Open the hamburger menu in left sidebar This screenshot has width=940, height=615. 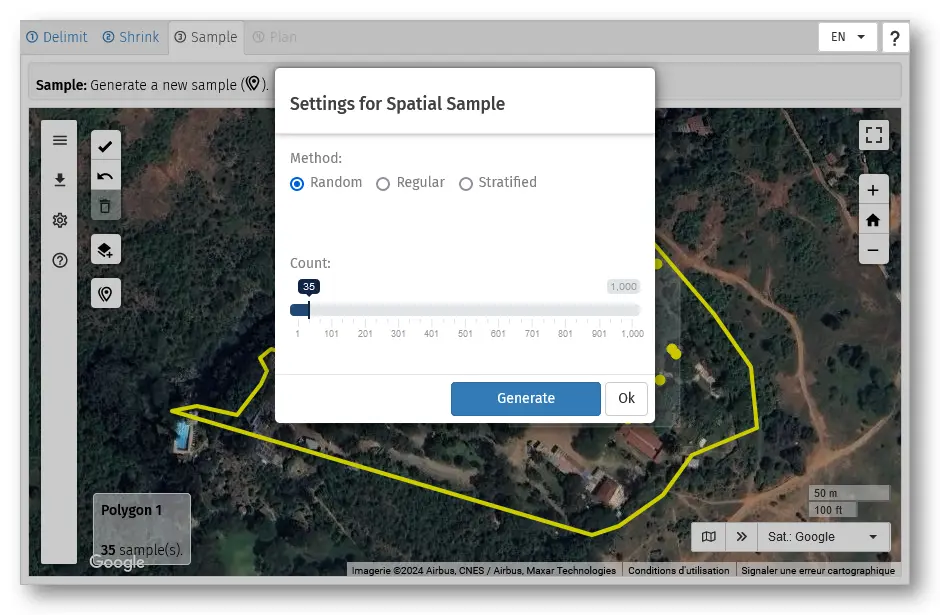[x=60, y=140]
